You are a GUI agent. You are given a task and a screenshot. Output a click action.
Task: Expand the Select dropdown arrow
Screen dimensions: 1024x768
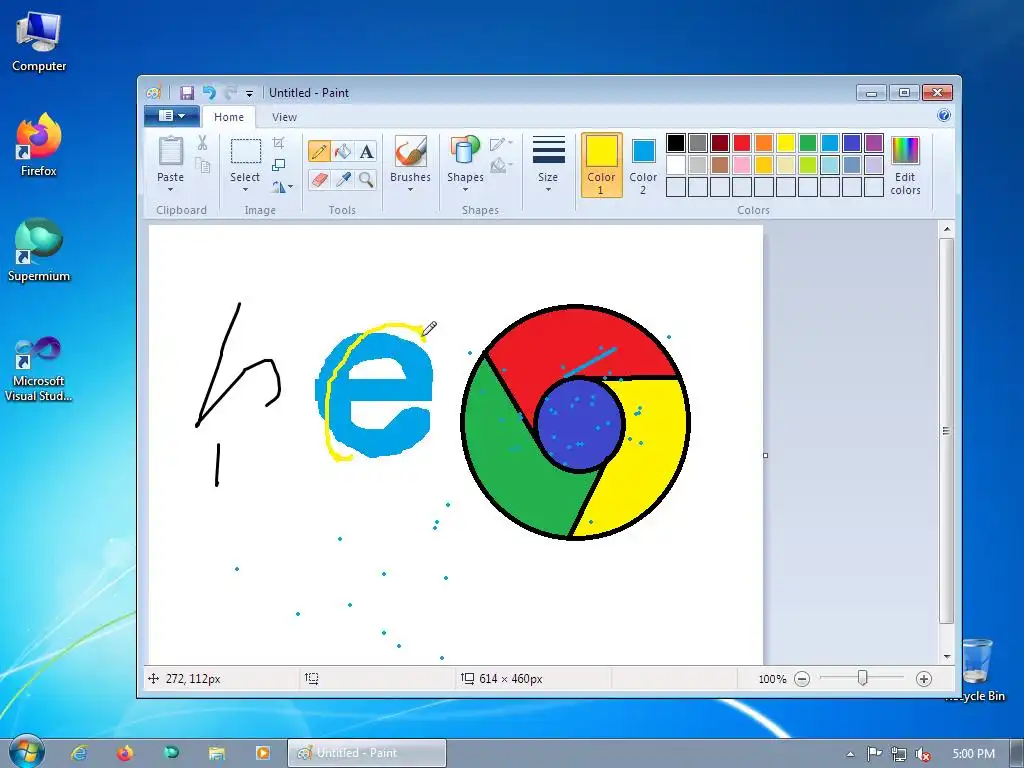[245, 190]
